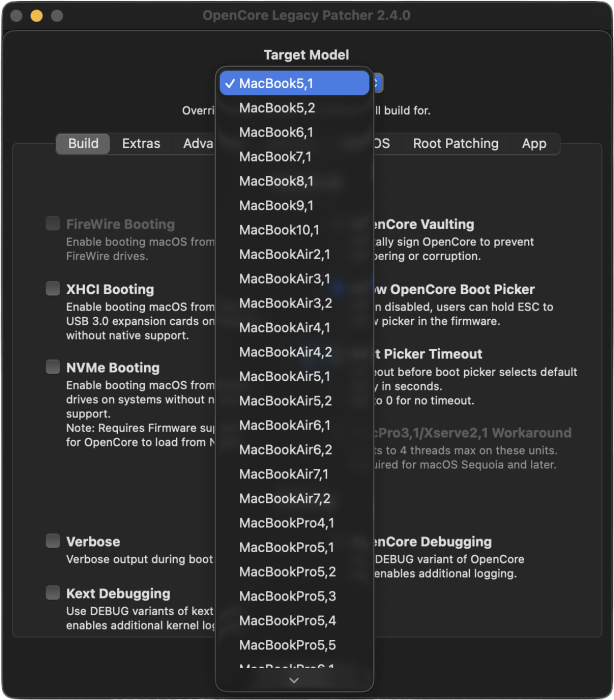Select MacBook5,1 in the model list
The image size is (614, 700).
(294, 83)
